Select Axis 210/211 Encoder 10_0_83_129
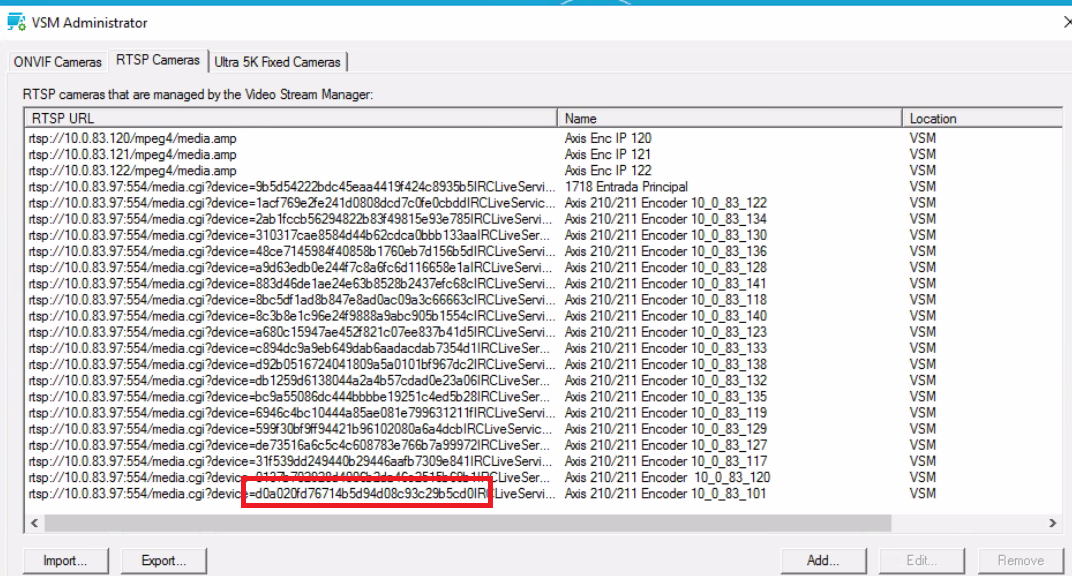The height and width of the screenshot is (576, 1072). pos(665,430)
